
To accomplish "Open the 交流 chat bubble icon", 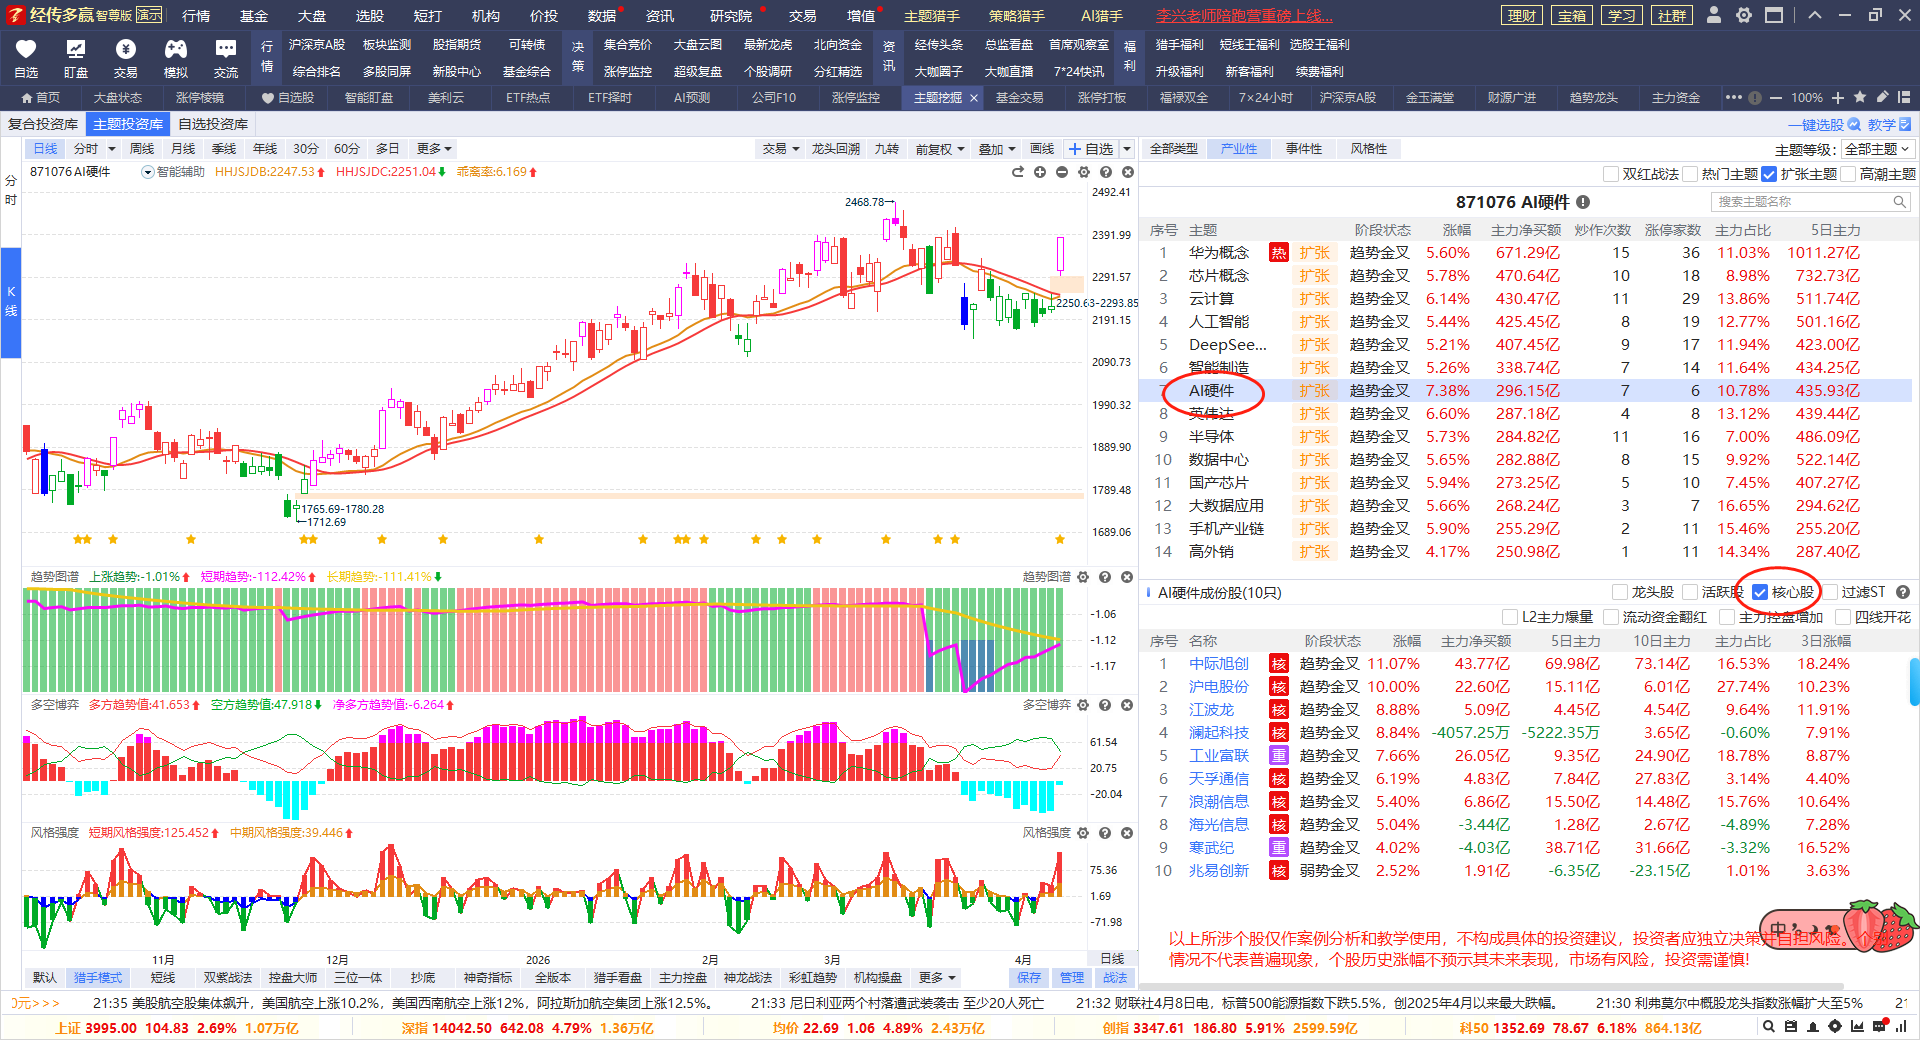I will pyautogui.click(x=226, y=50).
